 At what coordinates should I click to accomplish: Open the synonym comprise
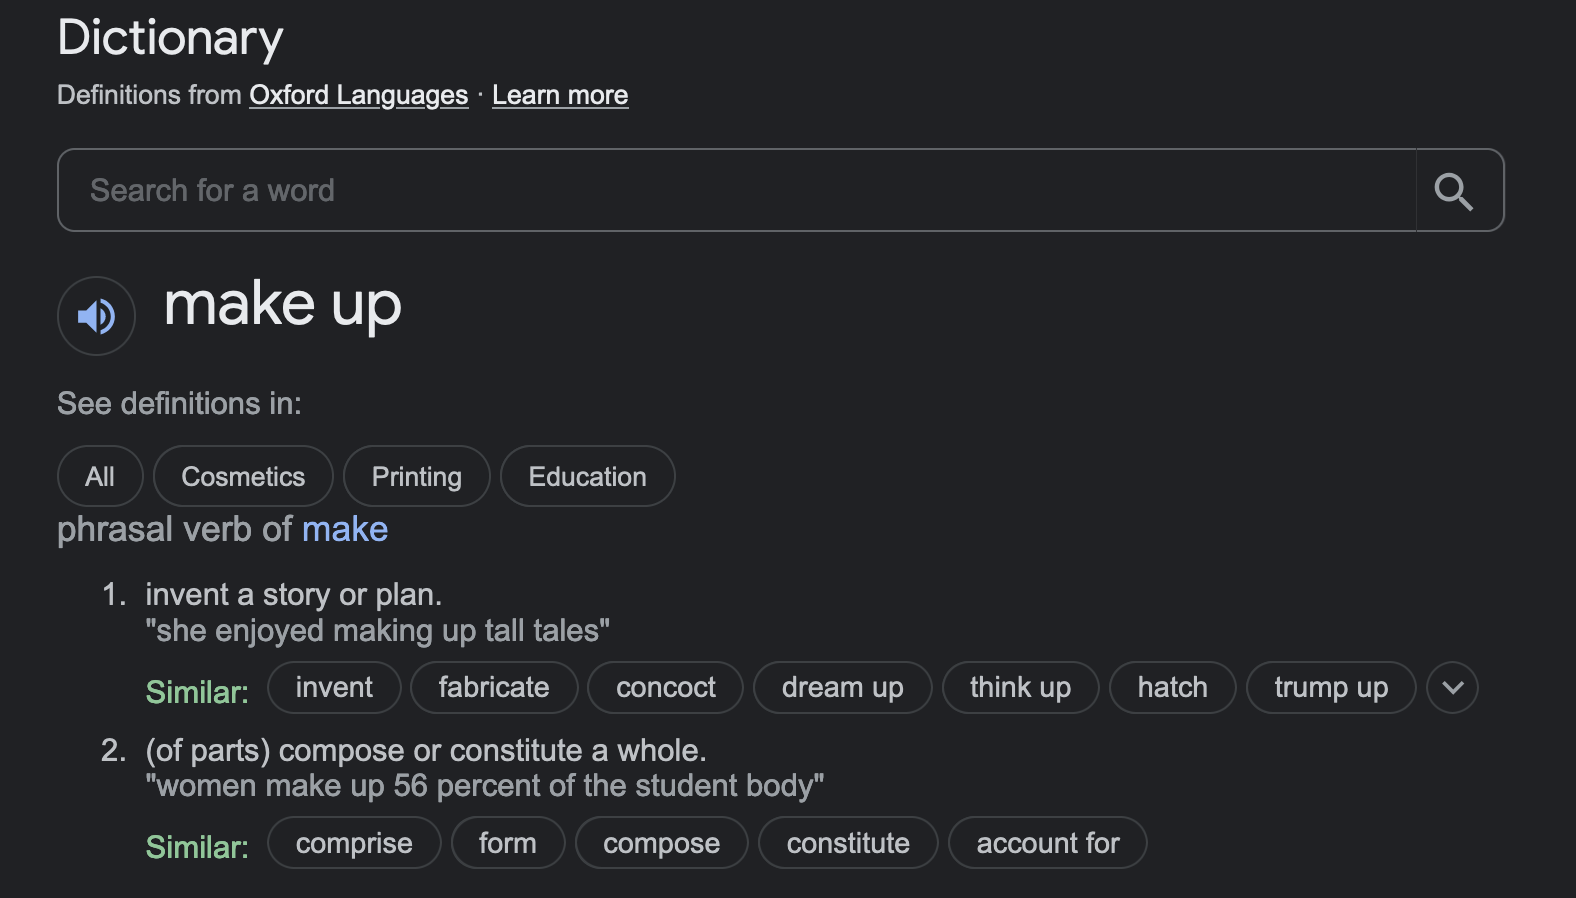pyautogui.click(x=354, y=843)
